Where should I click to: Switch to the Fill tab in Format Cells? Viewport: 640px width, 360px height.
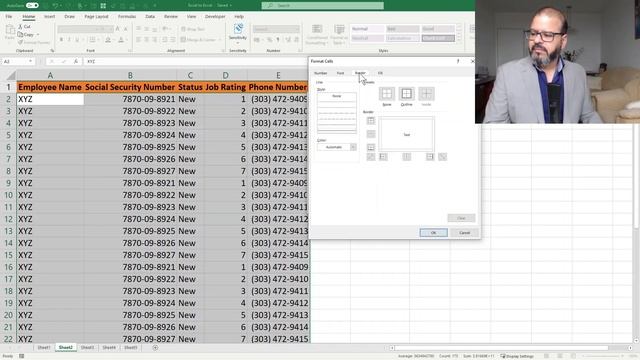(x=380, y=73)
